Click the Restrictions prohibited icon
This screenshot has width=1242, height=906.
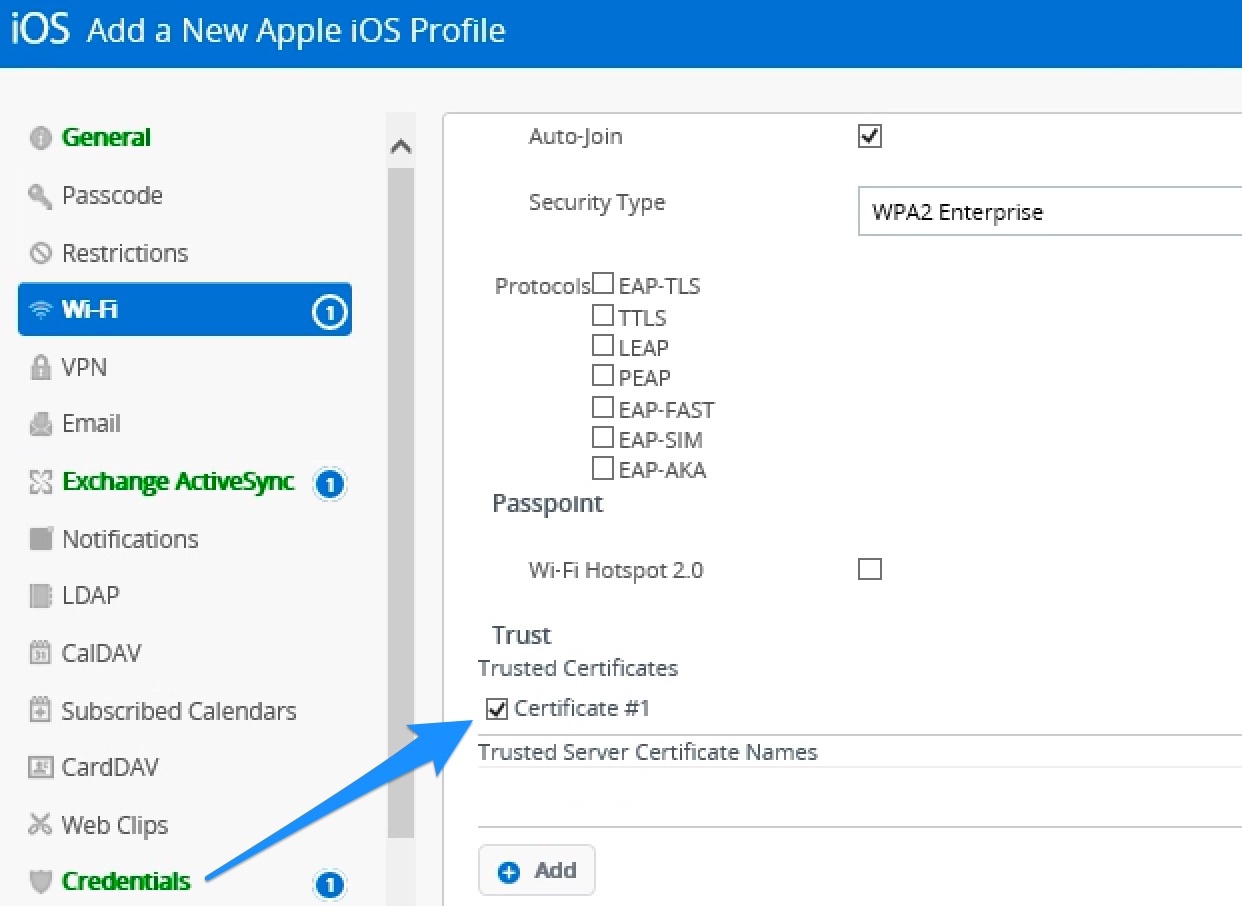[40, 253]
